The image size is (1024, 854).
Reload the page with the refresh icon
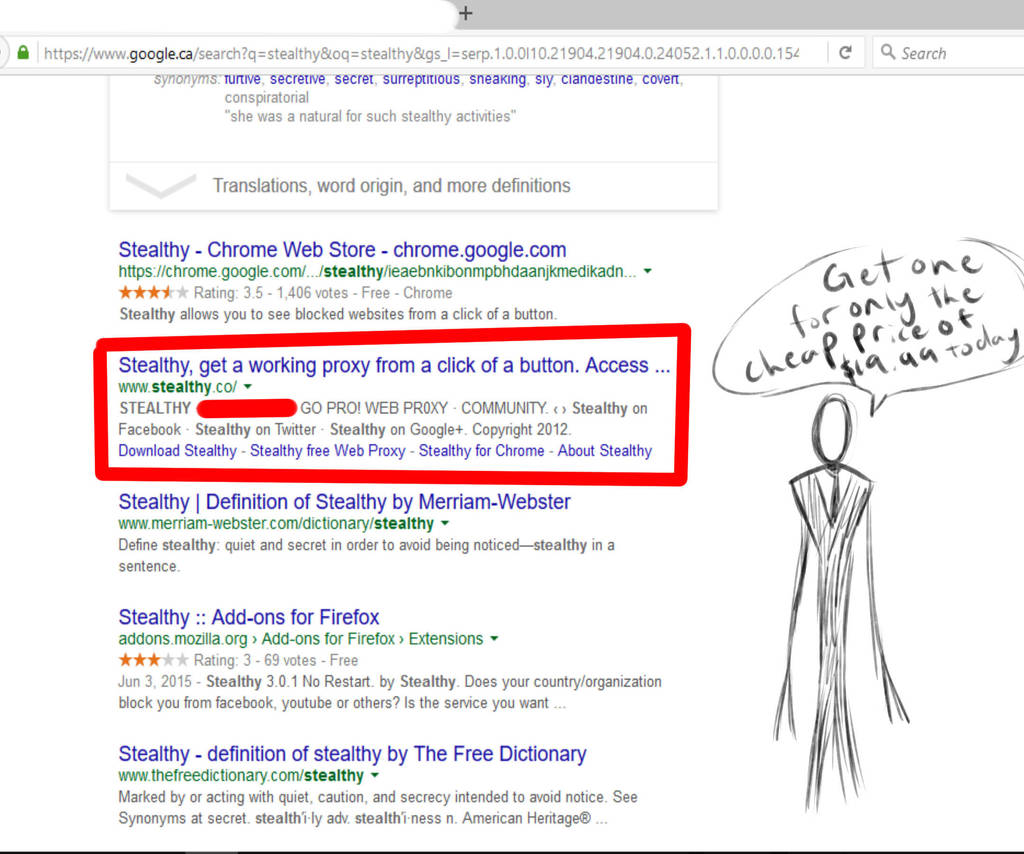[x=845, y=53]
